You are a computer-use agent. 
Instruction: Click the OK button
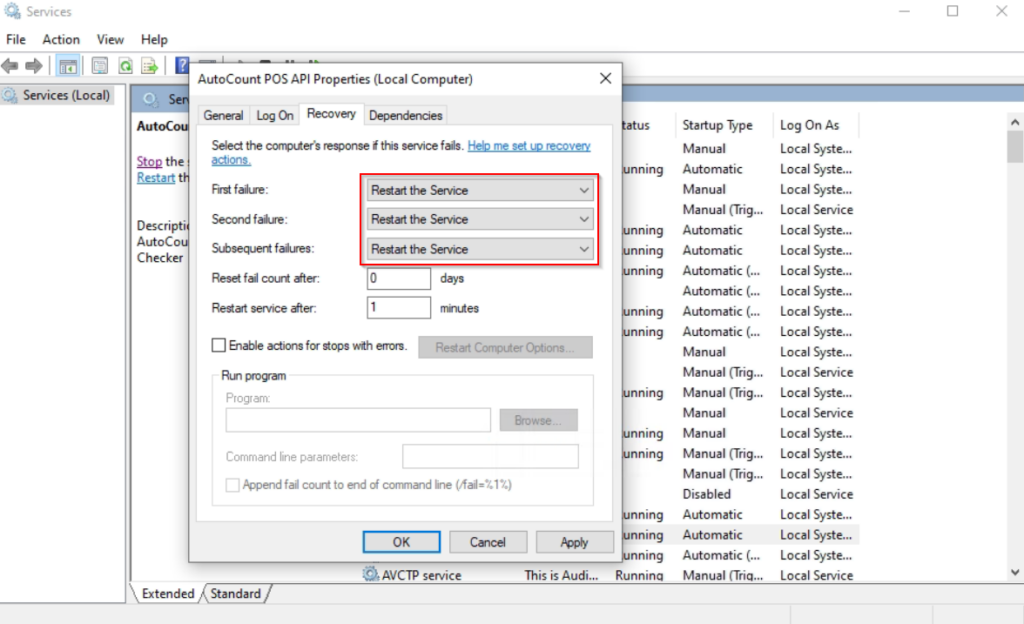(401, 542)
